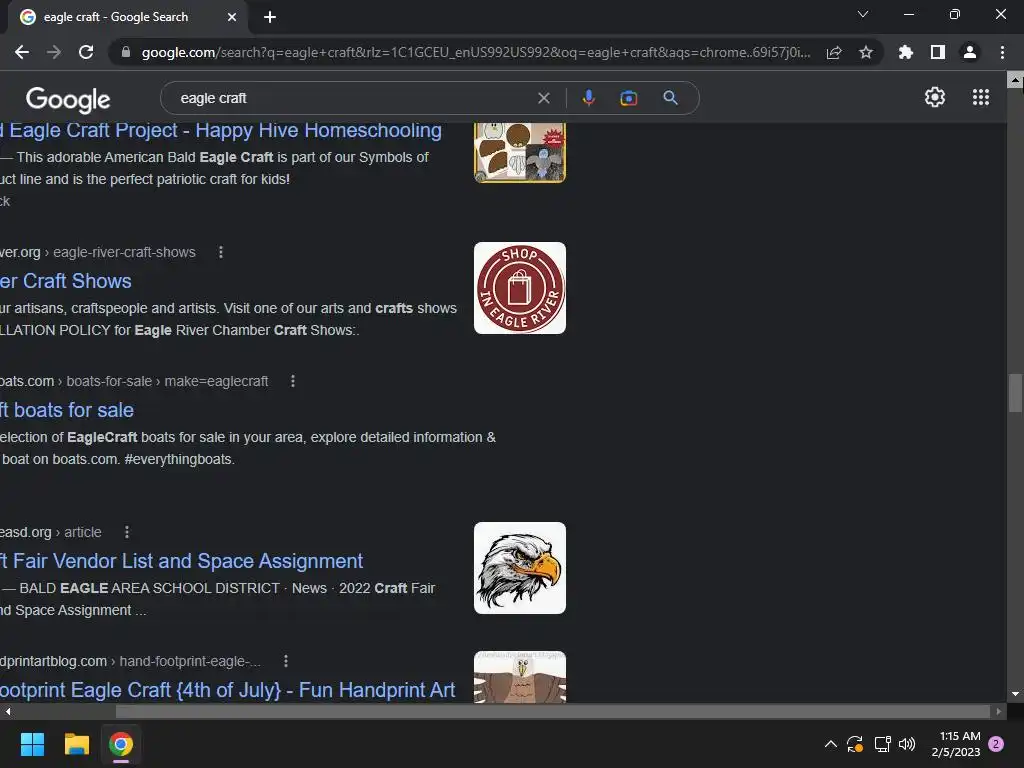Click the scroll down arrow of the page
The width and height of the screenshot is (1024, 768).
pos(1015,694)
